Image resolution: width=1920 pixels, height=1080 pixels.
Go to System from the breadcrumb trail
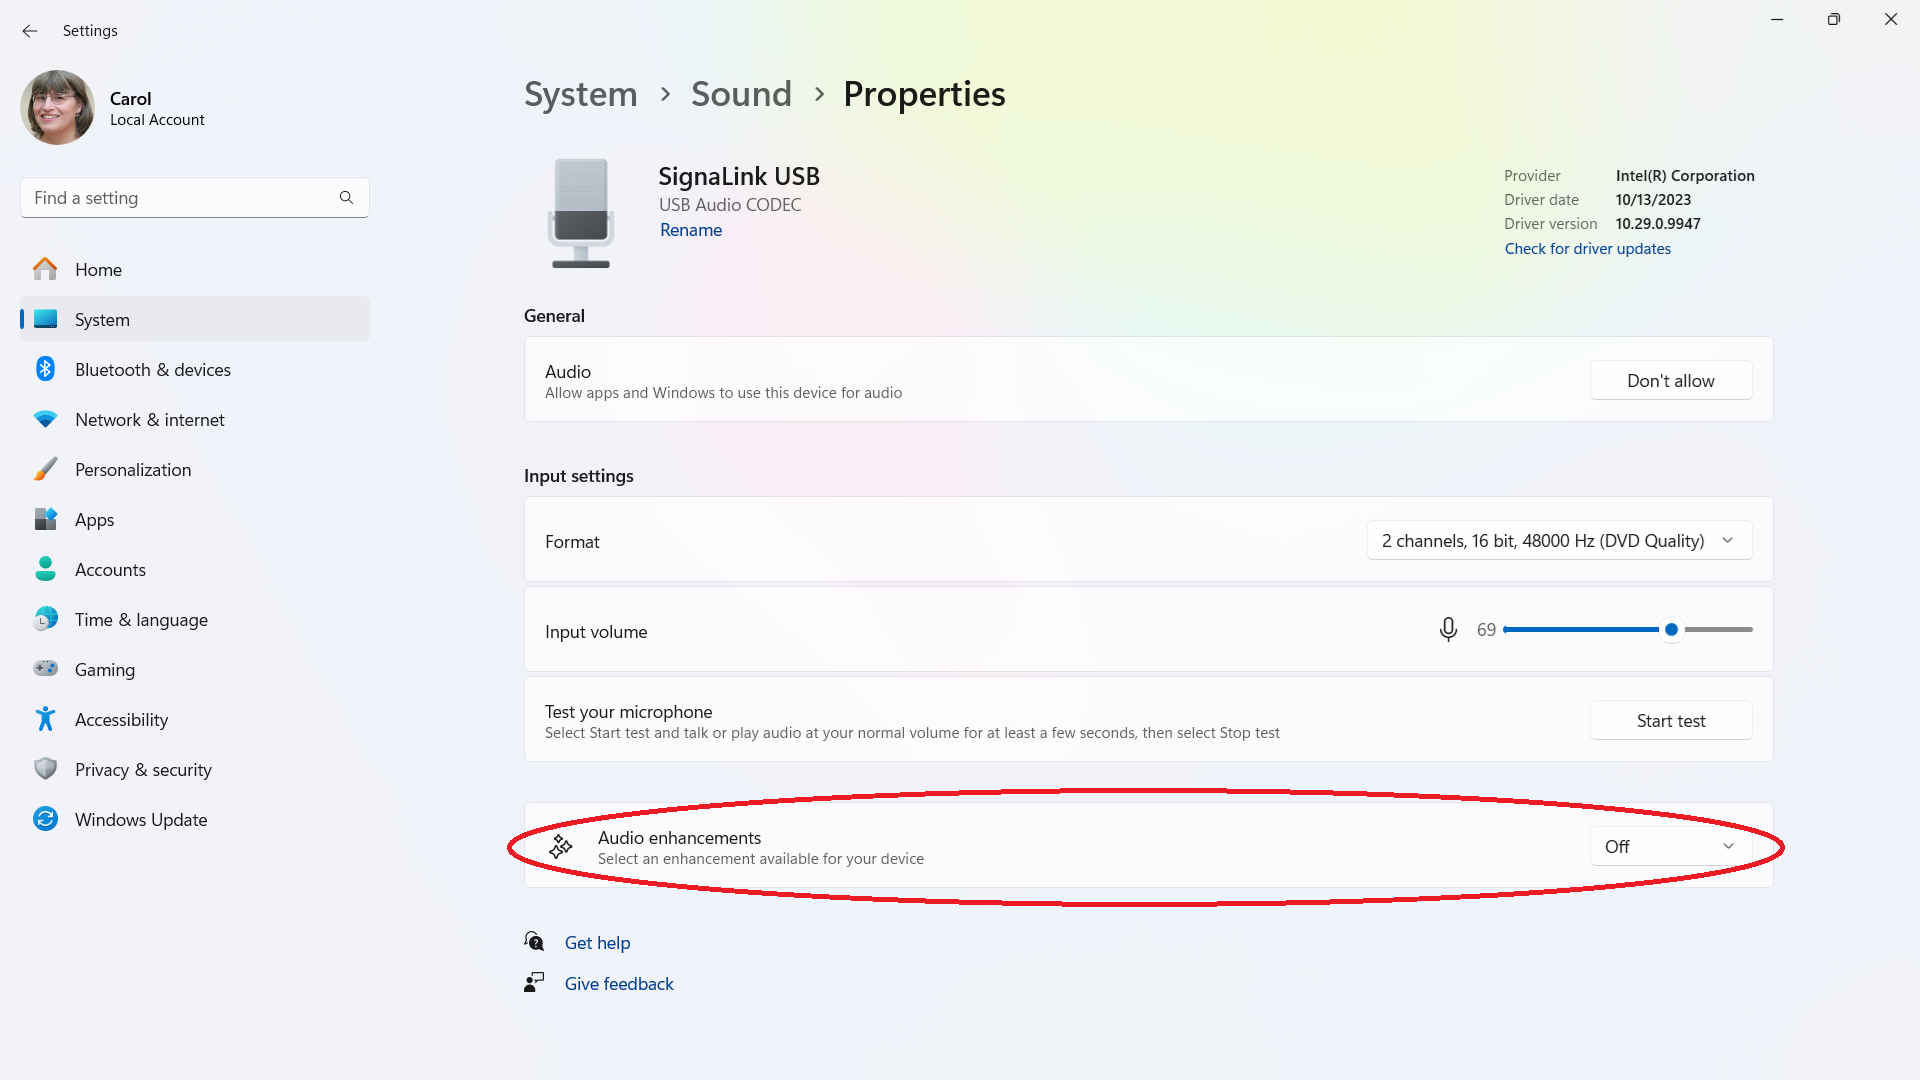pos(580,93)
